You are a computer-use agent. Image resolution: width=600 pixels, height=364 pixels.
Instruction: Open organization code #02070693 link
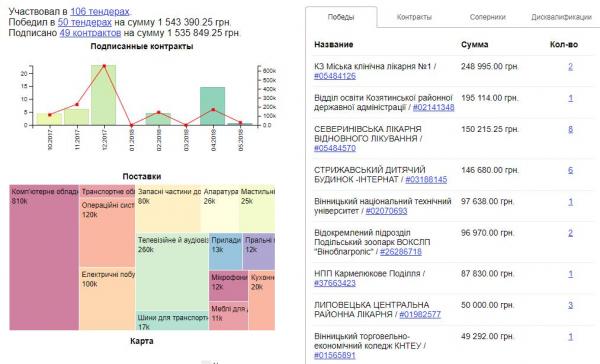[x=386, y=211]
